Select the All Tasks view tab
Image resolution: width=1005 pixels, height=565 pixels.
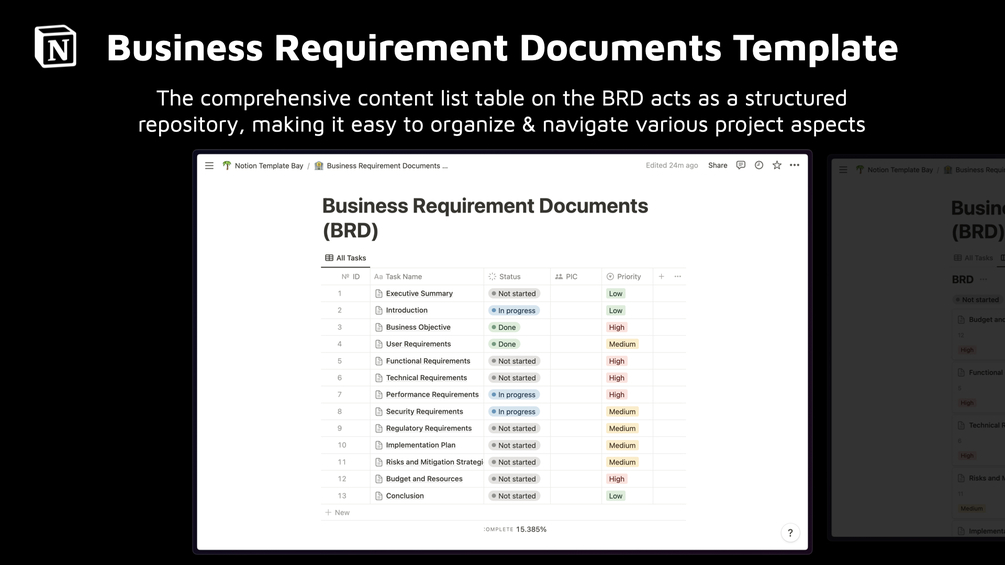(x=345, y=258)
